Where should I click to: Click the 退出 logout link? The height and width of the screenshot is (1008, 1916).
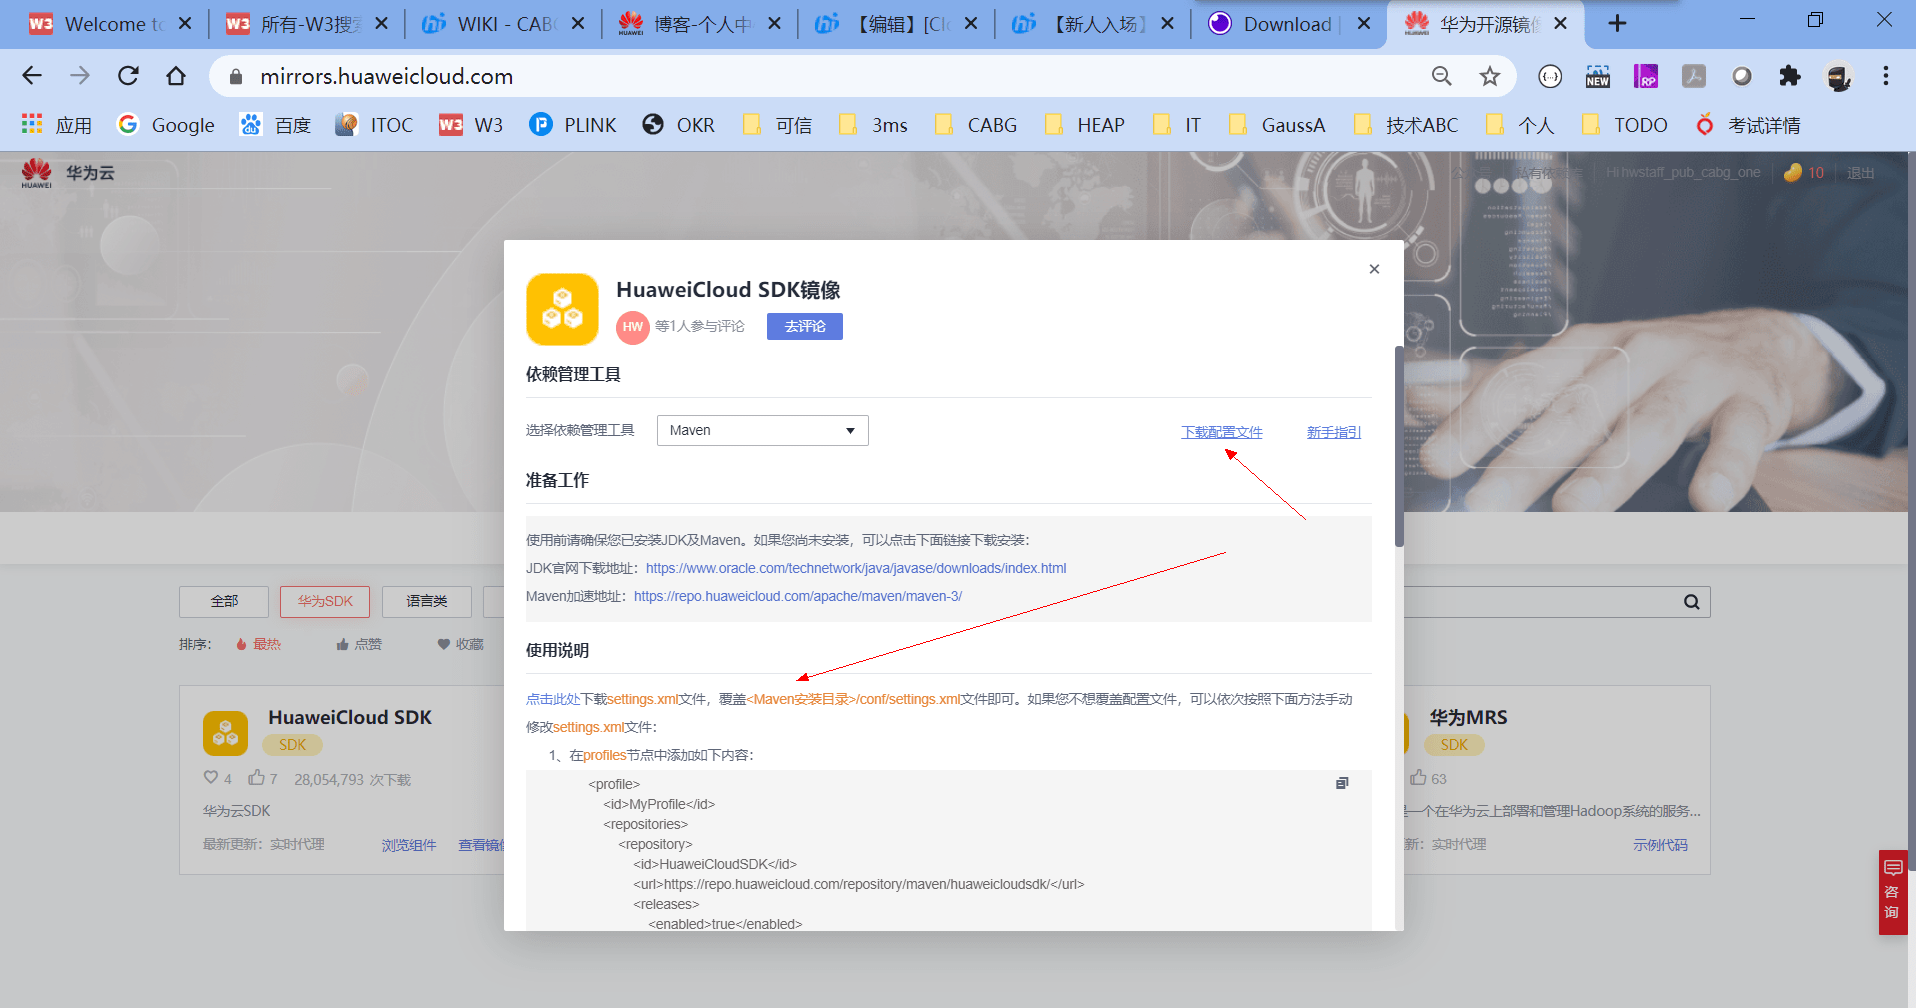1860,173
